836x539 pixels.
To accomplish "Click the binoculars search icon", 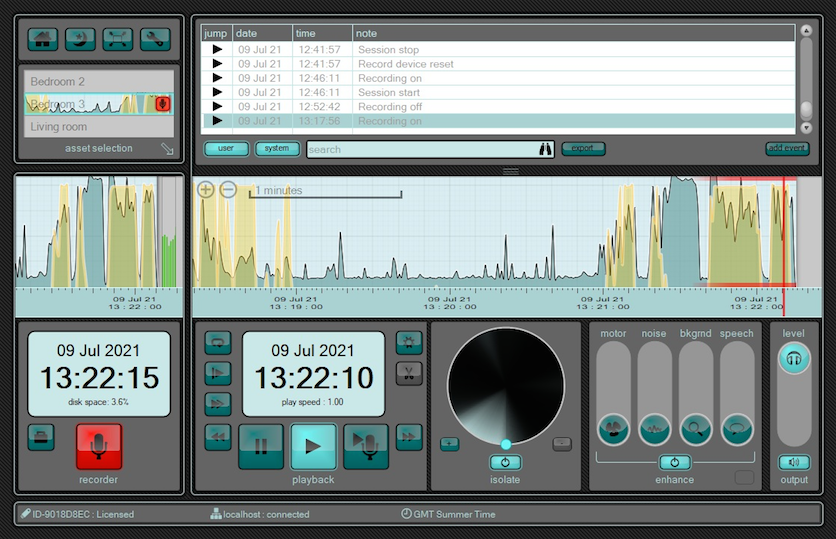I will (x=545, y=149).
